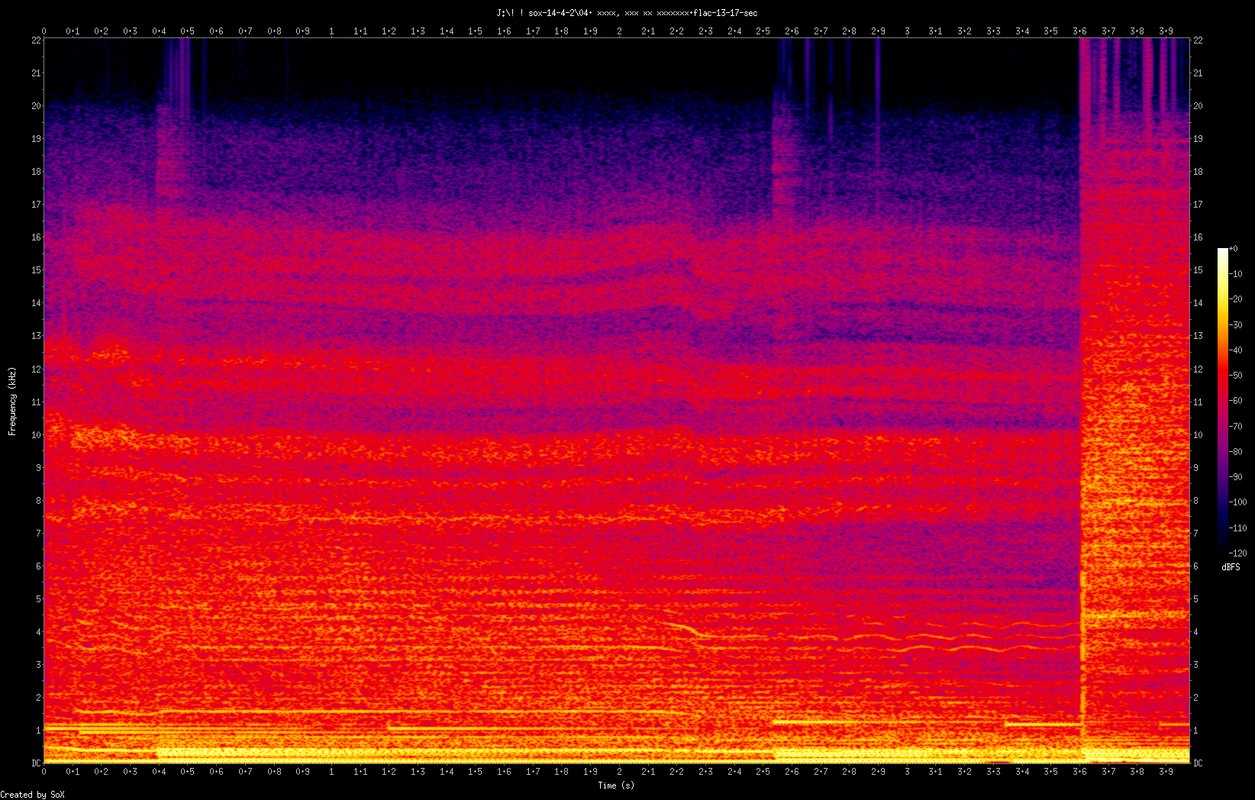Click the -50 value on the dBFS scale

(x=1236, y=375)
